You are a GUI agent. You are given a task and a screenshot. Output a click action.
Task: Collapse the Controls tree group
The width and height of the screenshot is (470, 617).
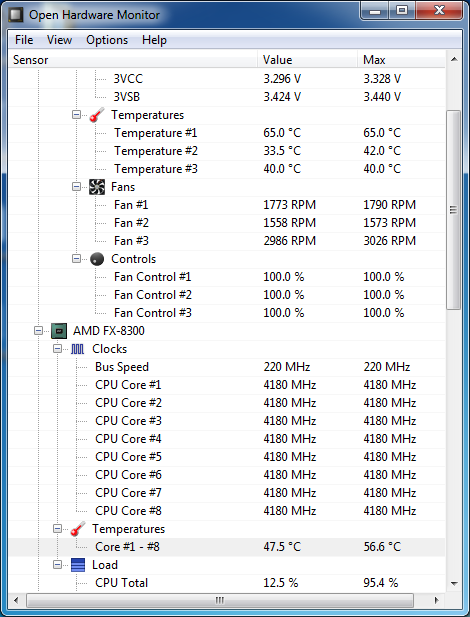(x=76, y=259)
